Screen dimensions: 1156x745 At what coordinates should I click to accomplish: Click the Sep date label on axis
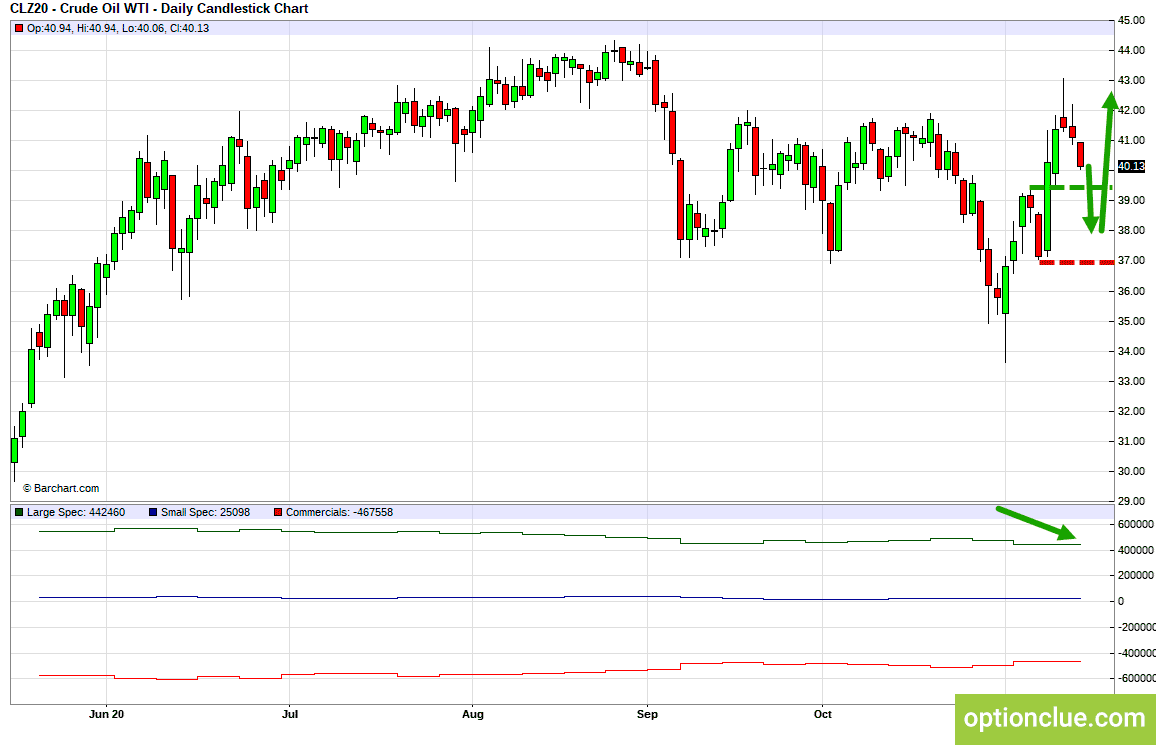click(647, 714)
